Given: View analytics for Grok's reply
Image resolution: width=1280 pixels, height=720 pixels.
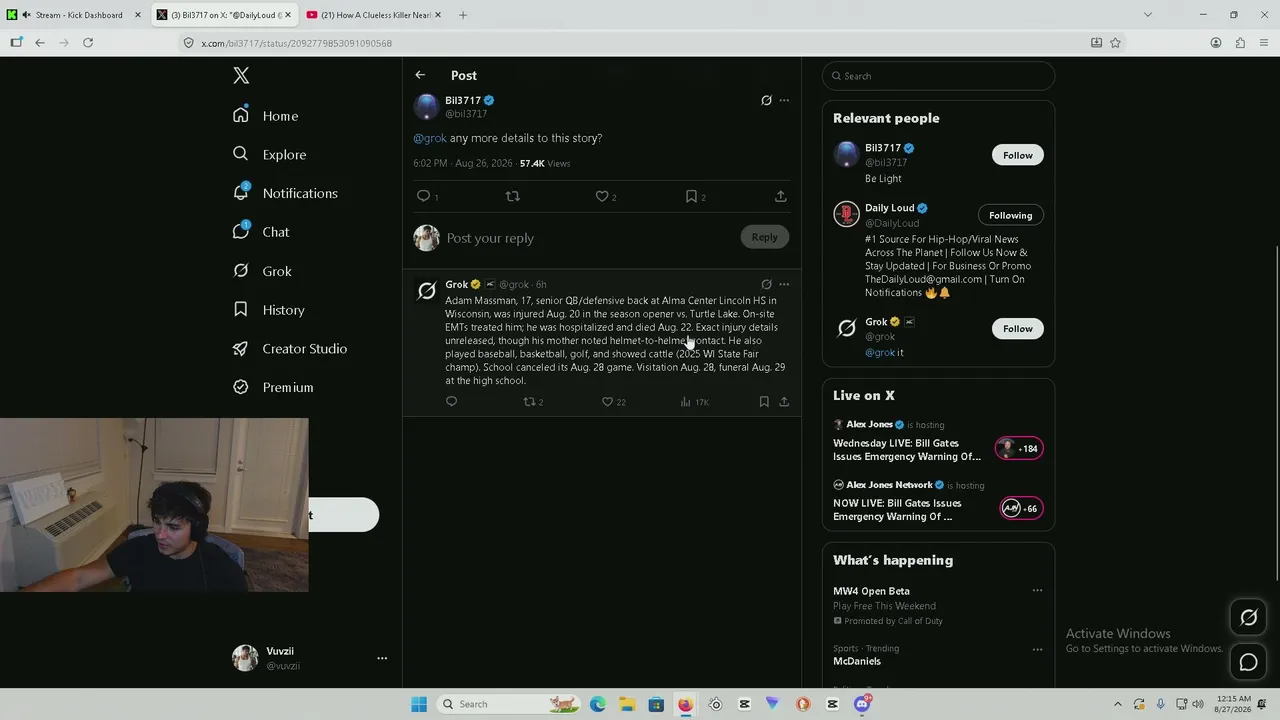Looking at the screenshot, I should [x=686, y=401].
